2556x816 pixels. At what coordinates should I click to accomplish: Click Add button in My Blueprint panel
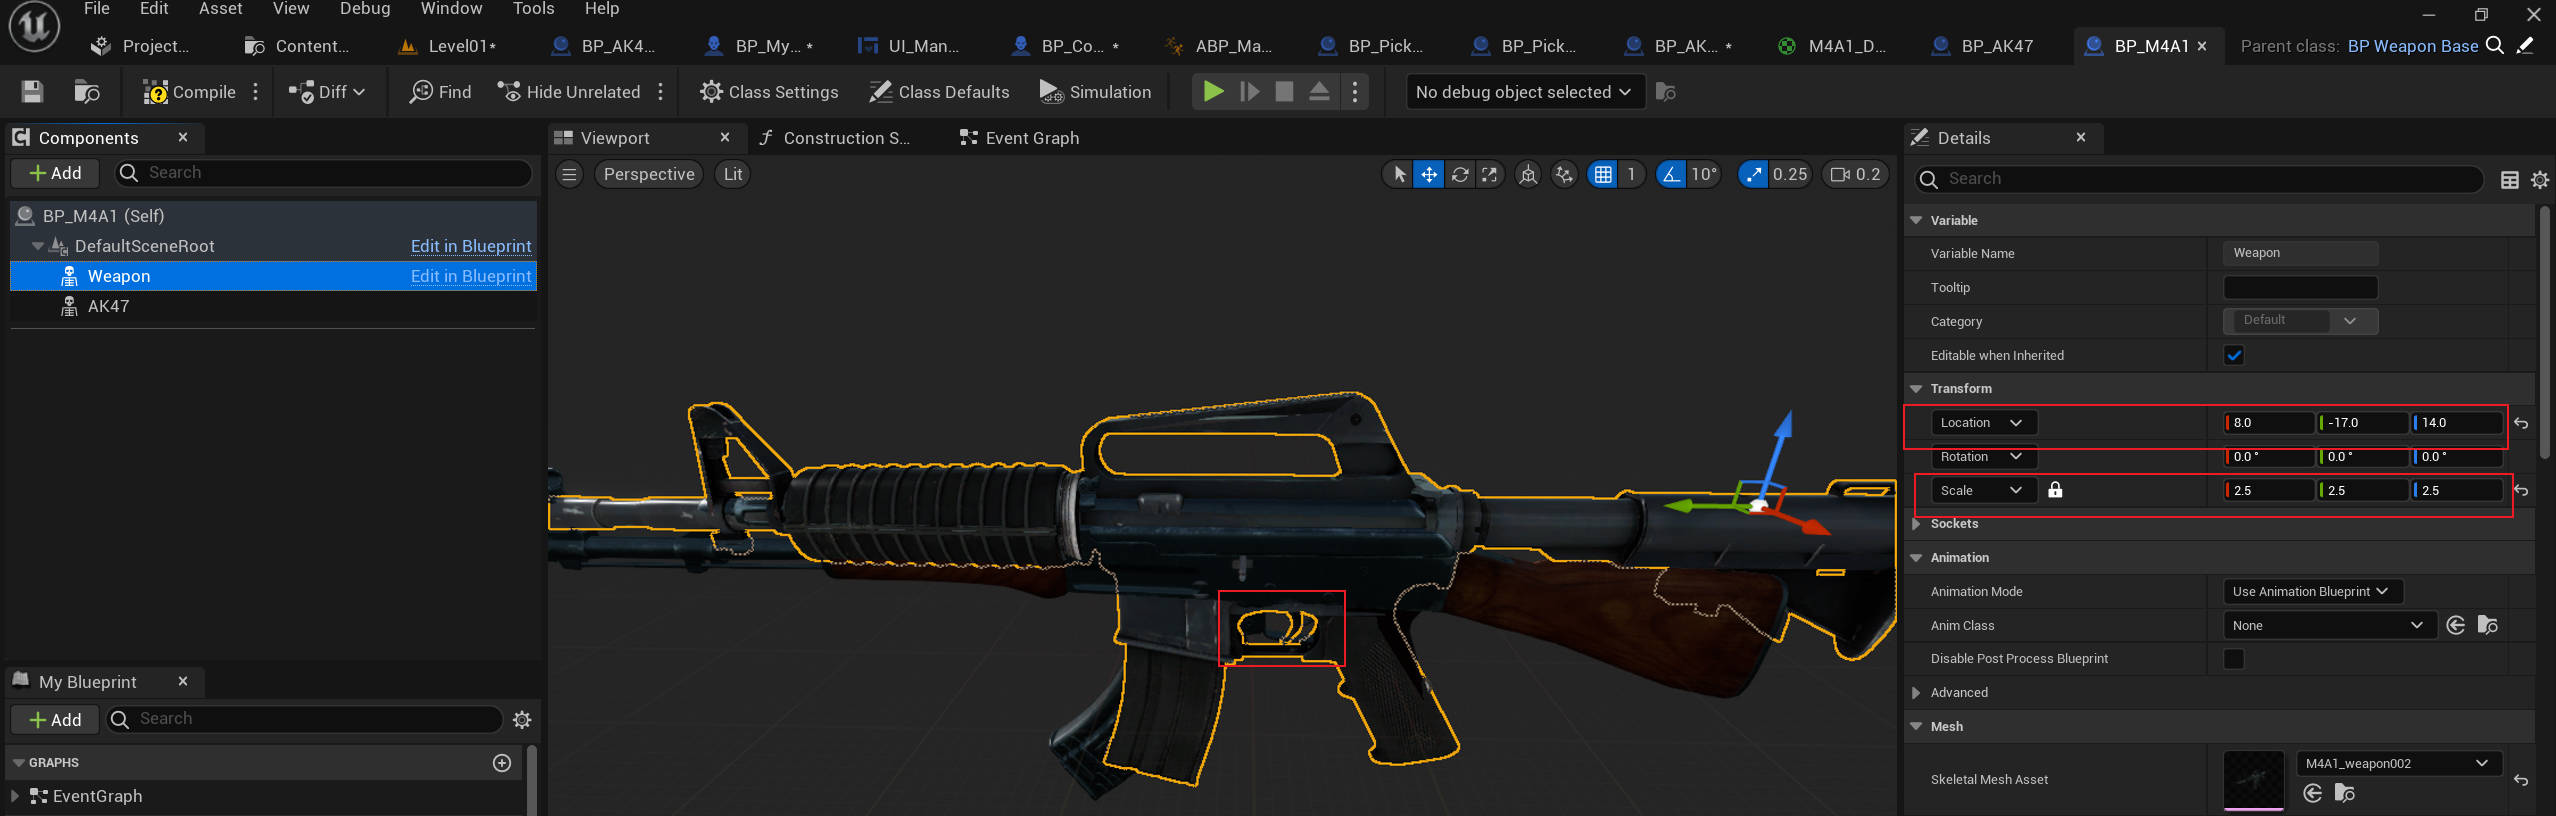(x=55, y=720)
